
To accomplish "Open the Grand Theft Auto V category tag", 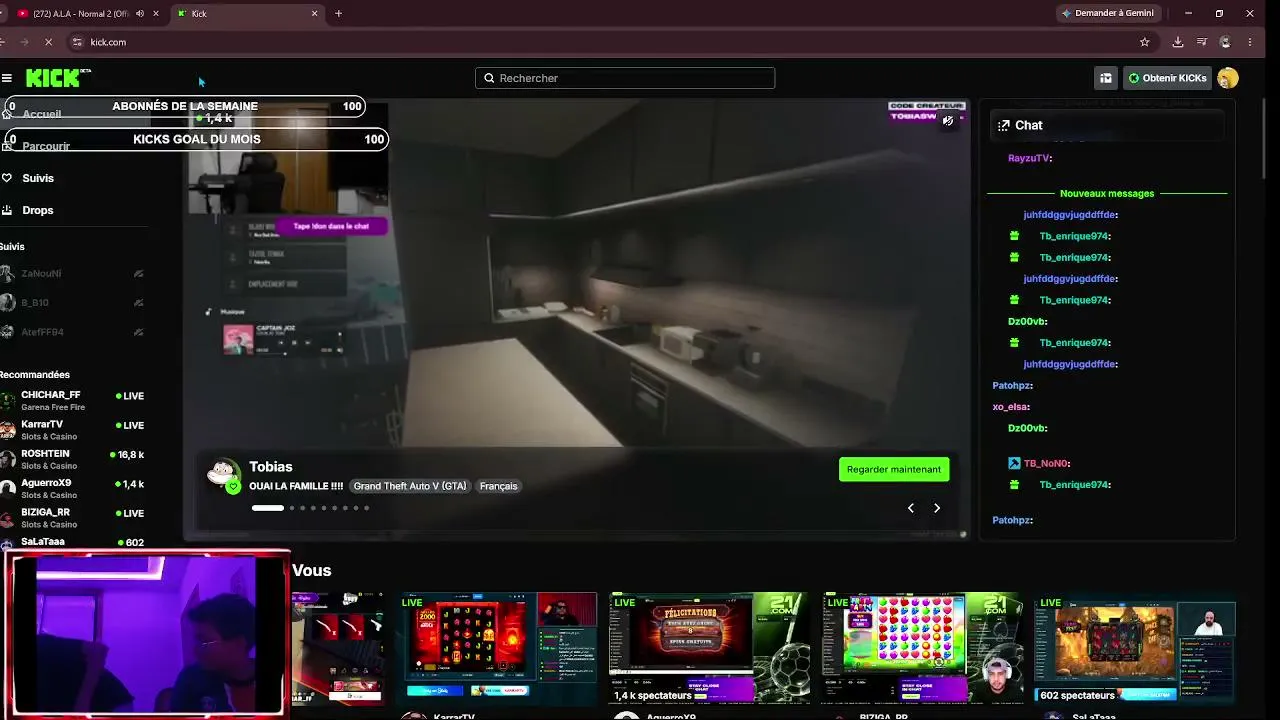I will pos(410,486).
